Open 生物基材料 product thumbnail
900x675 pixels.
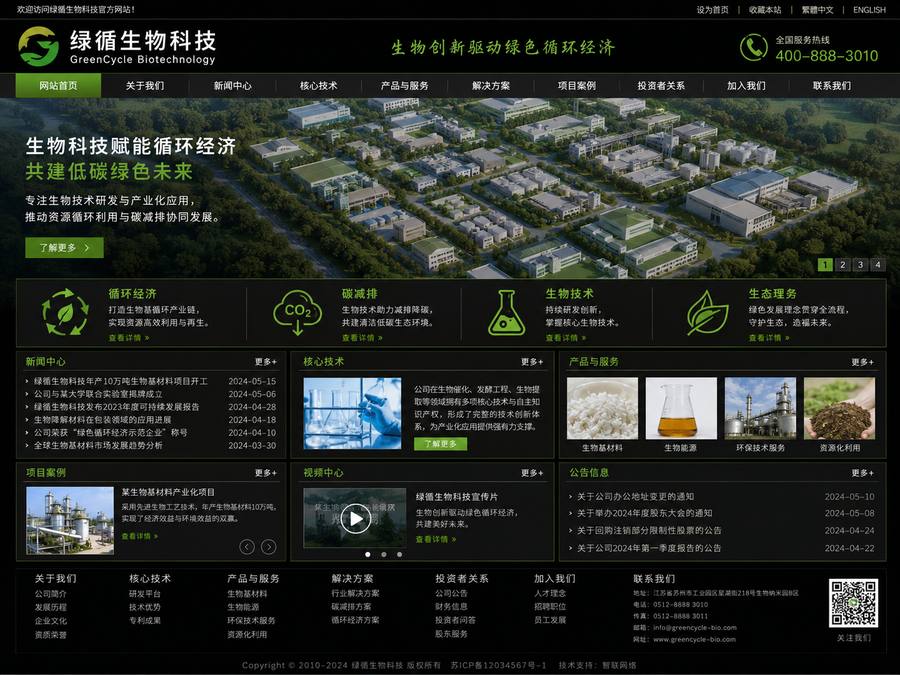pos(602,408)
